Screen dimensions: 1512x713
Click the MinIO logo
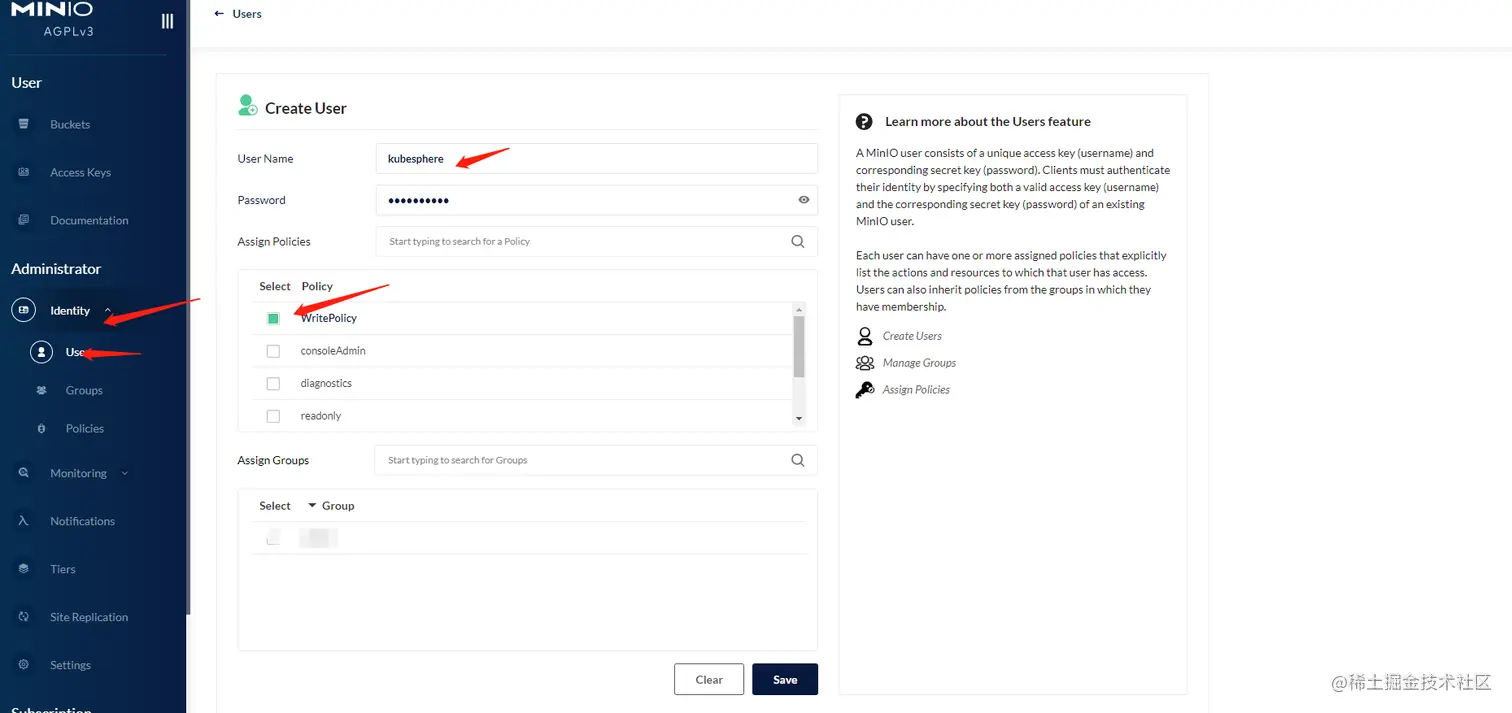pos(52,9)
